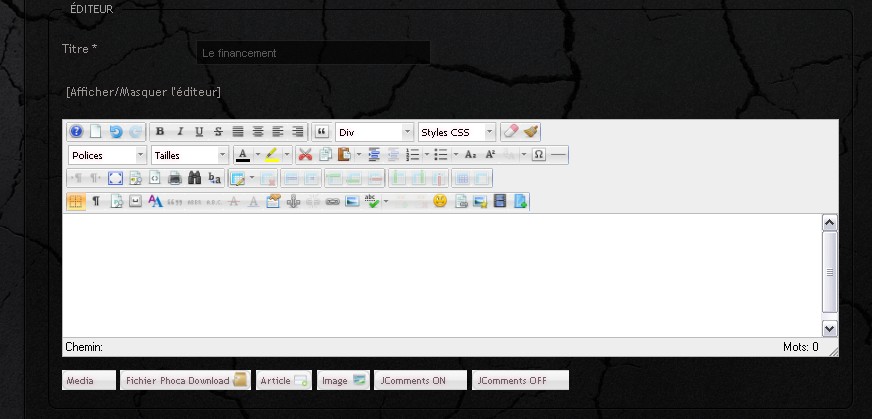
Task: Open the Styles CSS dropdown
Action: [x=456, y=132]
